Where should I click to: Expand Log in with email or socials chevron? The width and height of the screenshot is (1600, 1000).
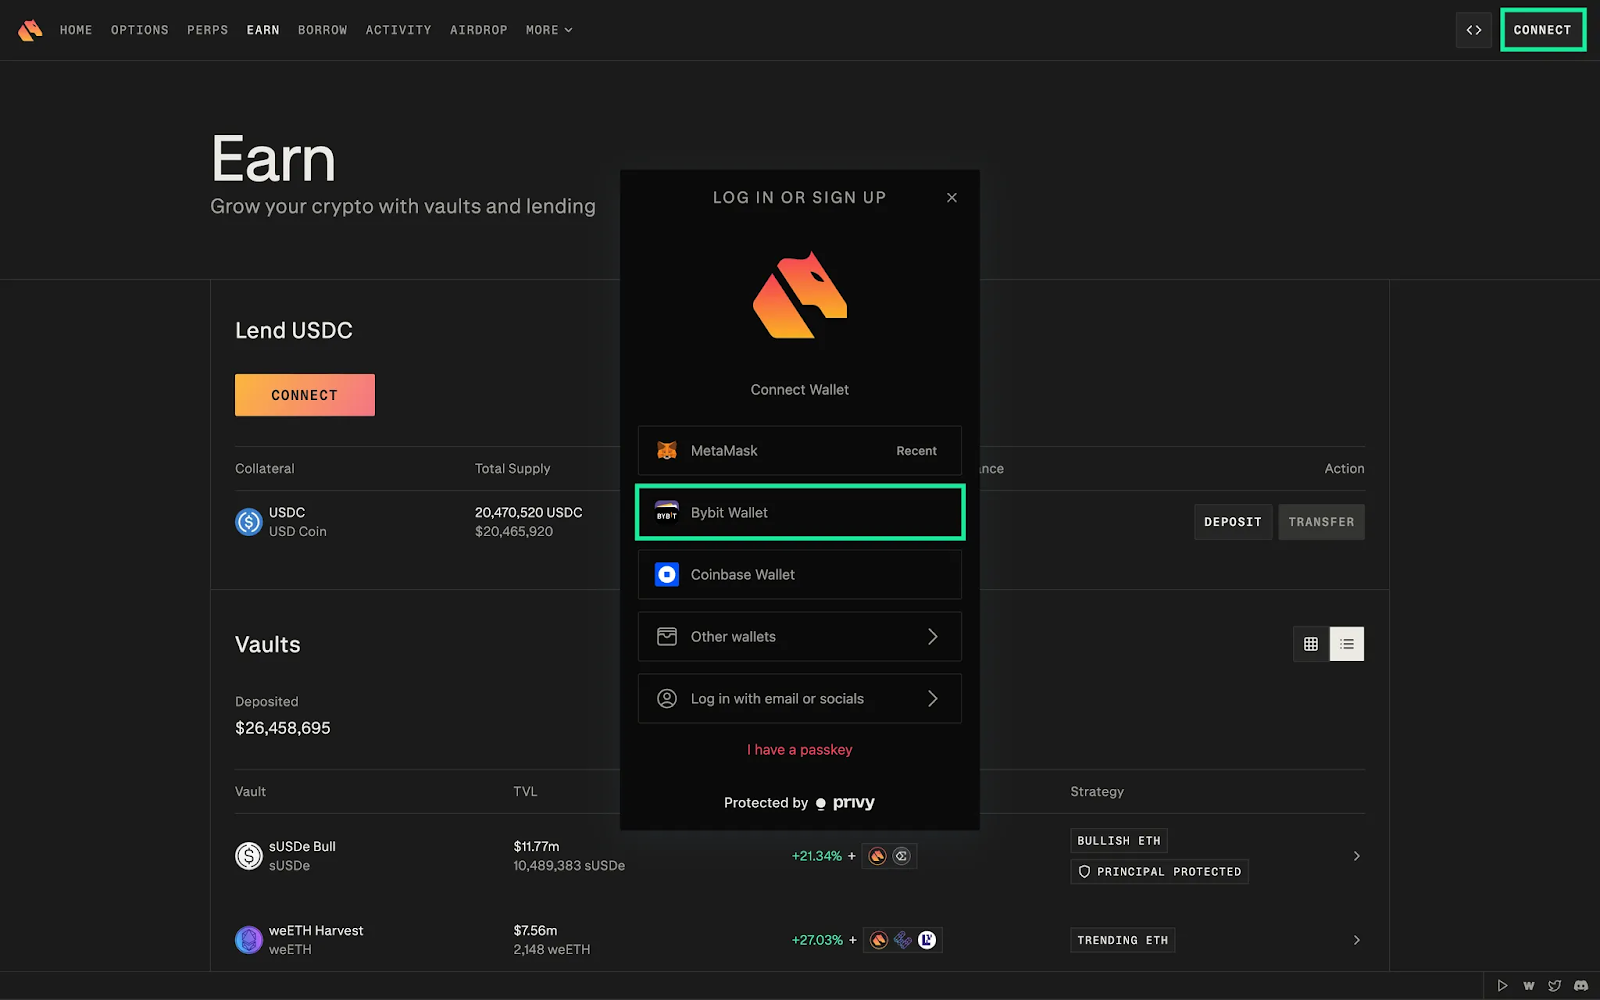coord(933,699)
